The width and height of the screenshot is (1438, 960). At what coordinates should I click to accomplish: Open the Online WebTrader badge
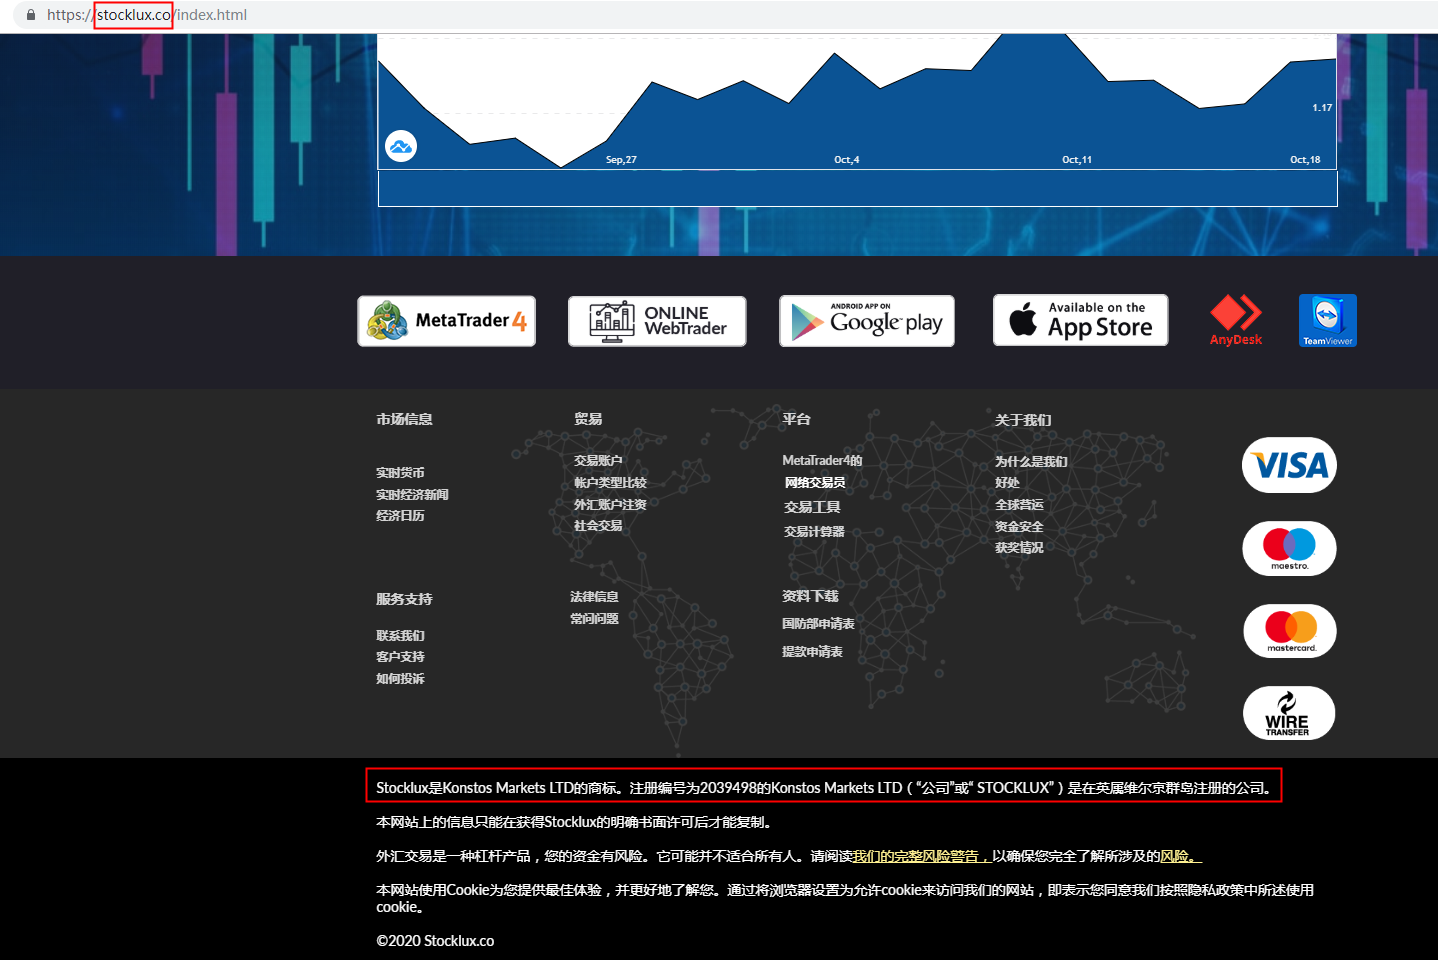tap(657, 321)
